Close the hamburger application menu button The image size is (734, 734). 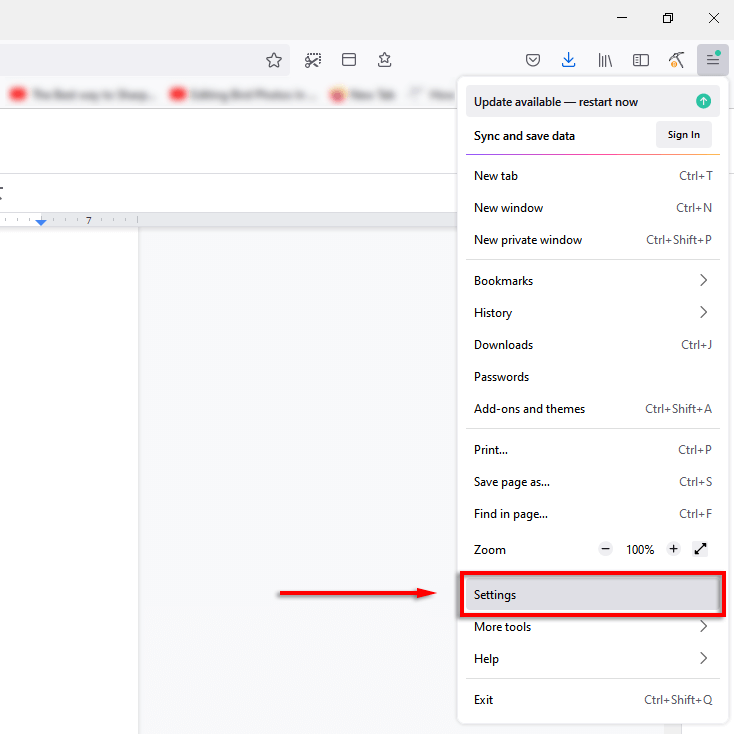coord(712,60)
